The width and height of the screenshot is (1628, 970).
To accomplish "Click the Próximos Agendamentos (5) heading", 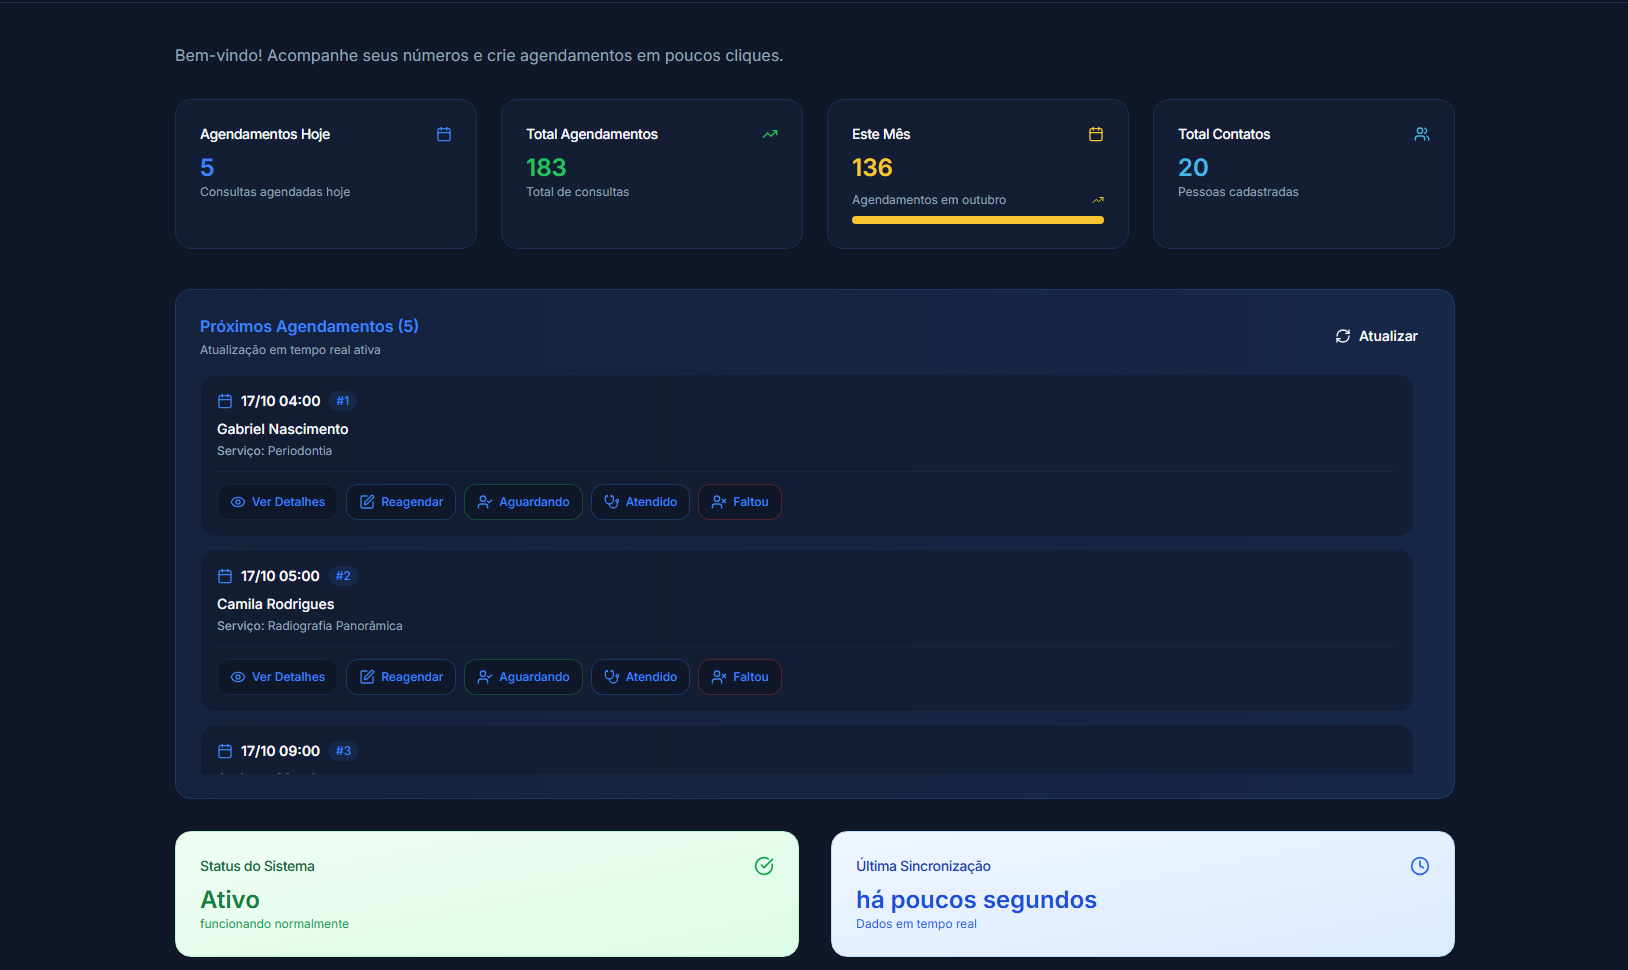I will point(309,326).
